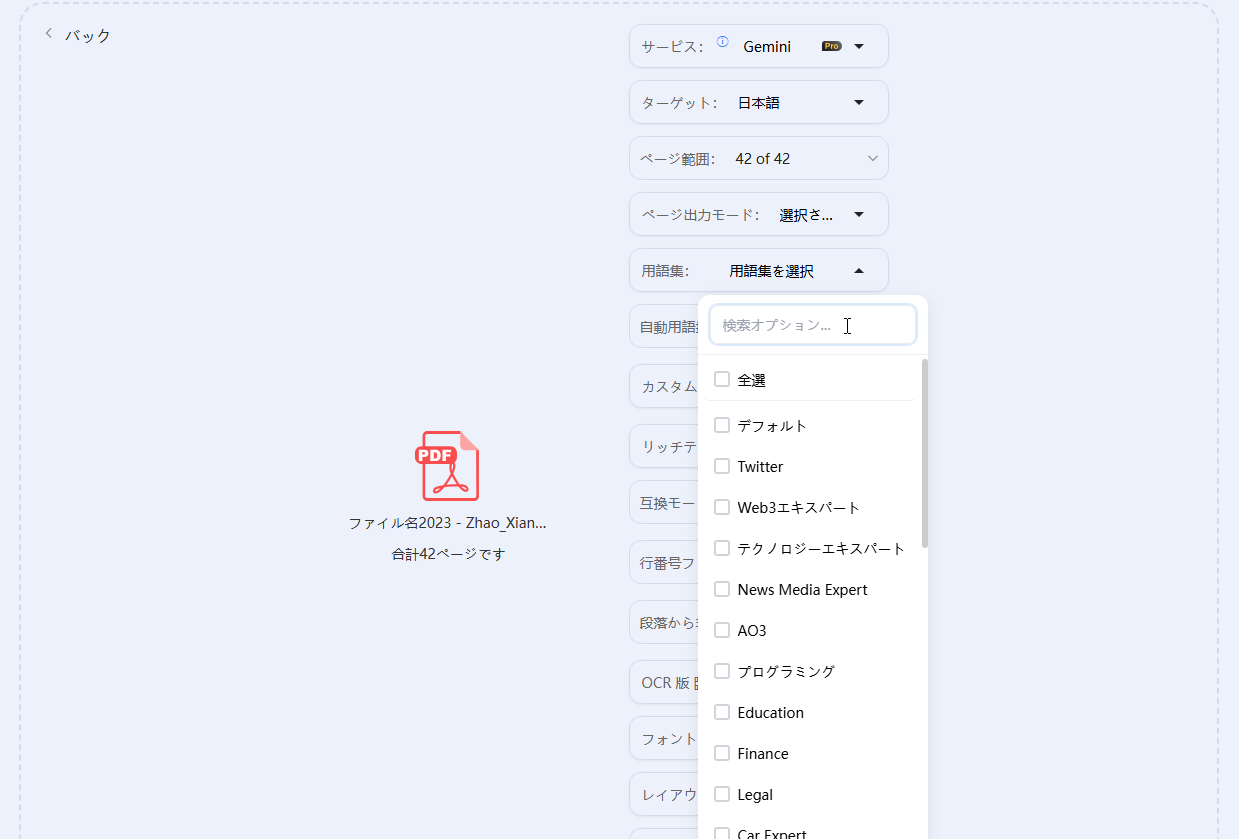Open the ページ出力モード dropdown
Screen dimensions: 1239x839
click(x=858, y=214)
